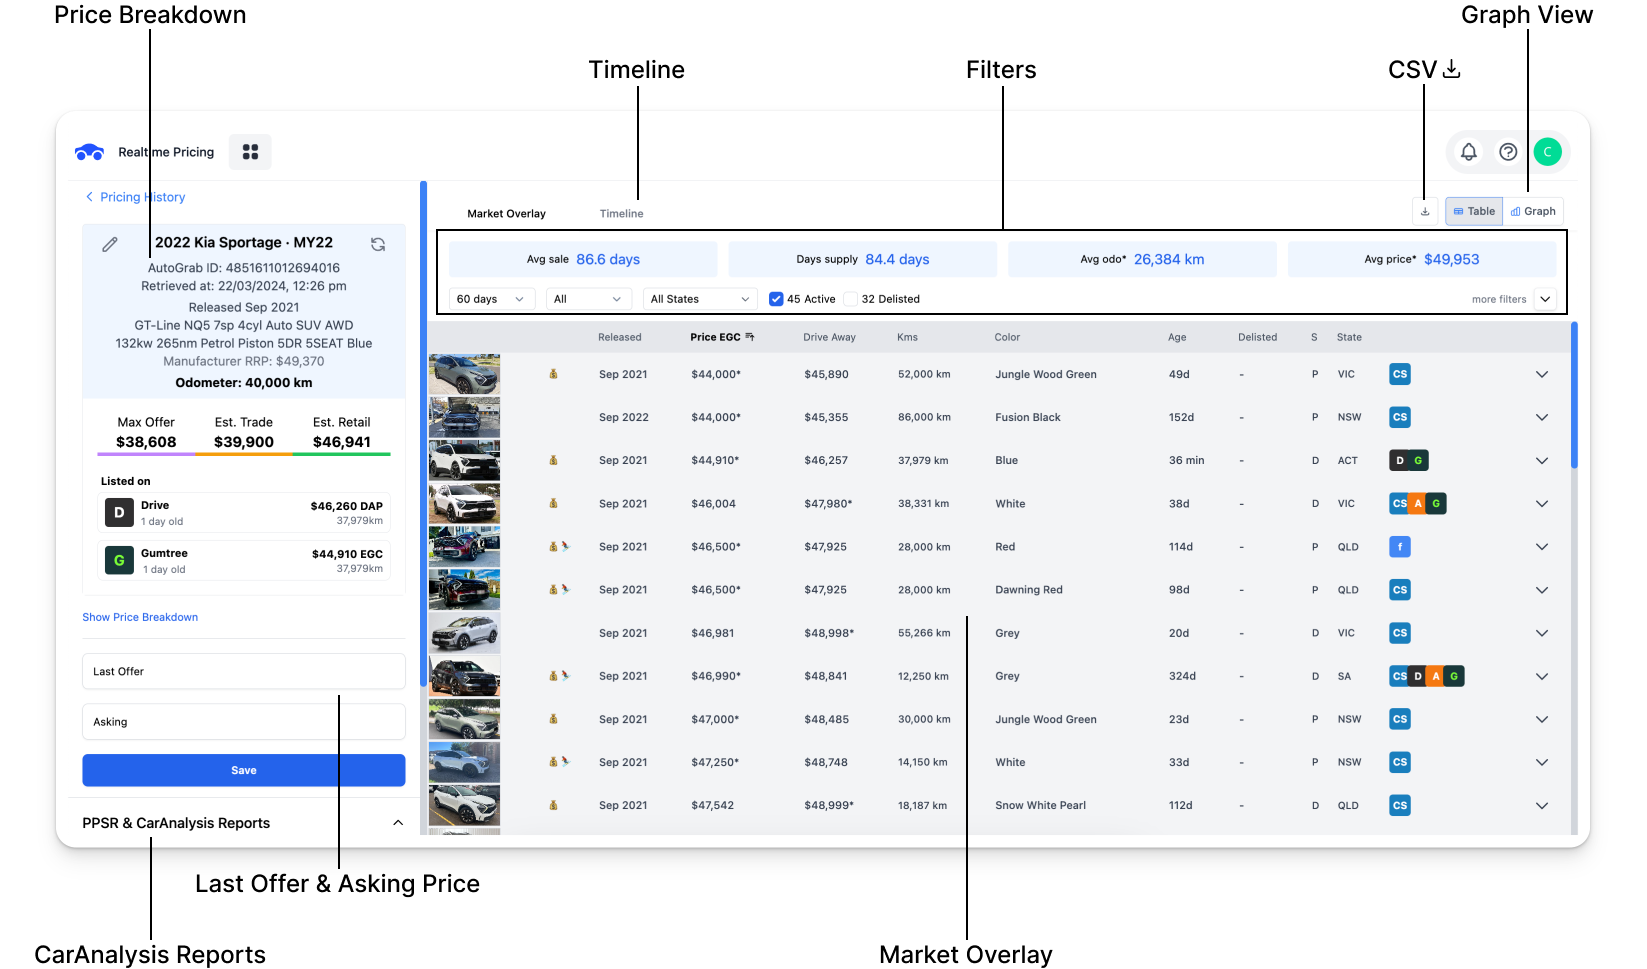Click the Drive listing $46,260 DAP price
Screen dimensions: 1647x969
(x=346, y=506)
